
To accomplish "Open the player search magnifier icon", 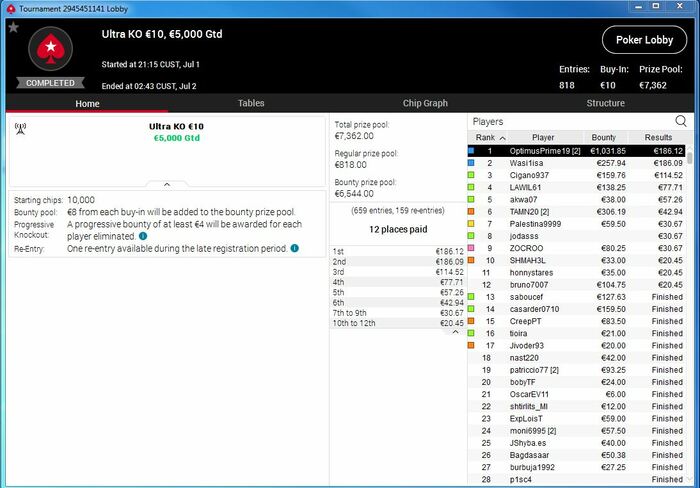I will pyautogui.click(x=681, y=121).
